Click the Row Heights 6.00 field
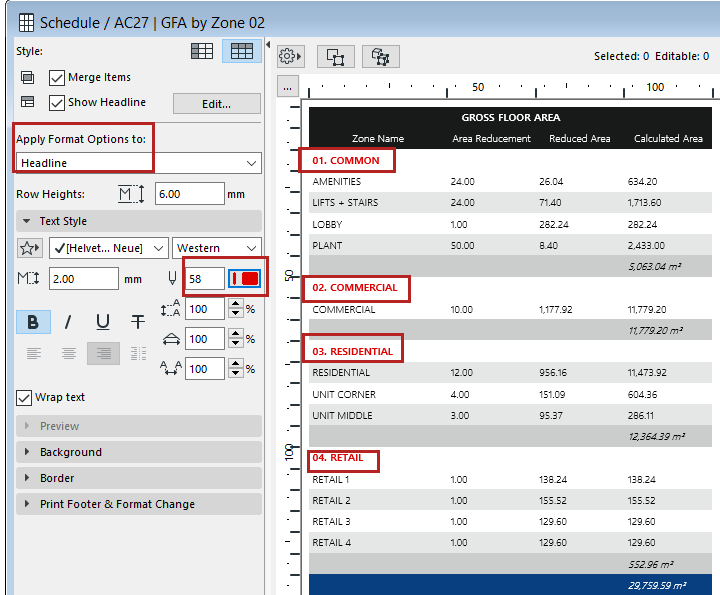Viewport: 720px width, 595px height. click(190, 194)
